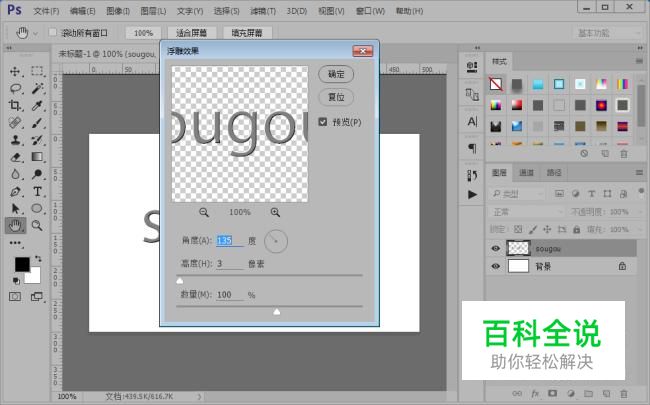Viewport: 650px width, 405px height.
Task: Create new adjustment layer icon
Action: pyautogui.click(x=571, y=393)
